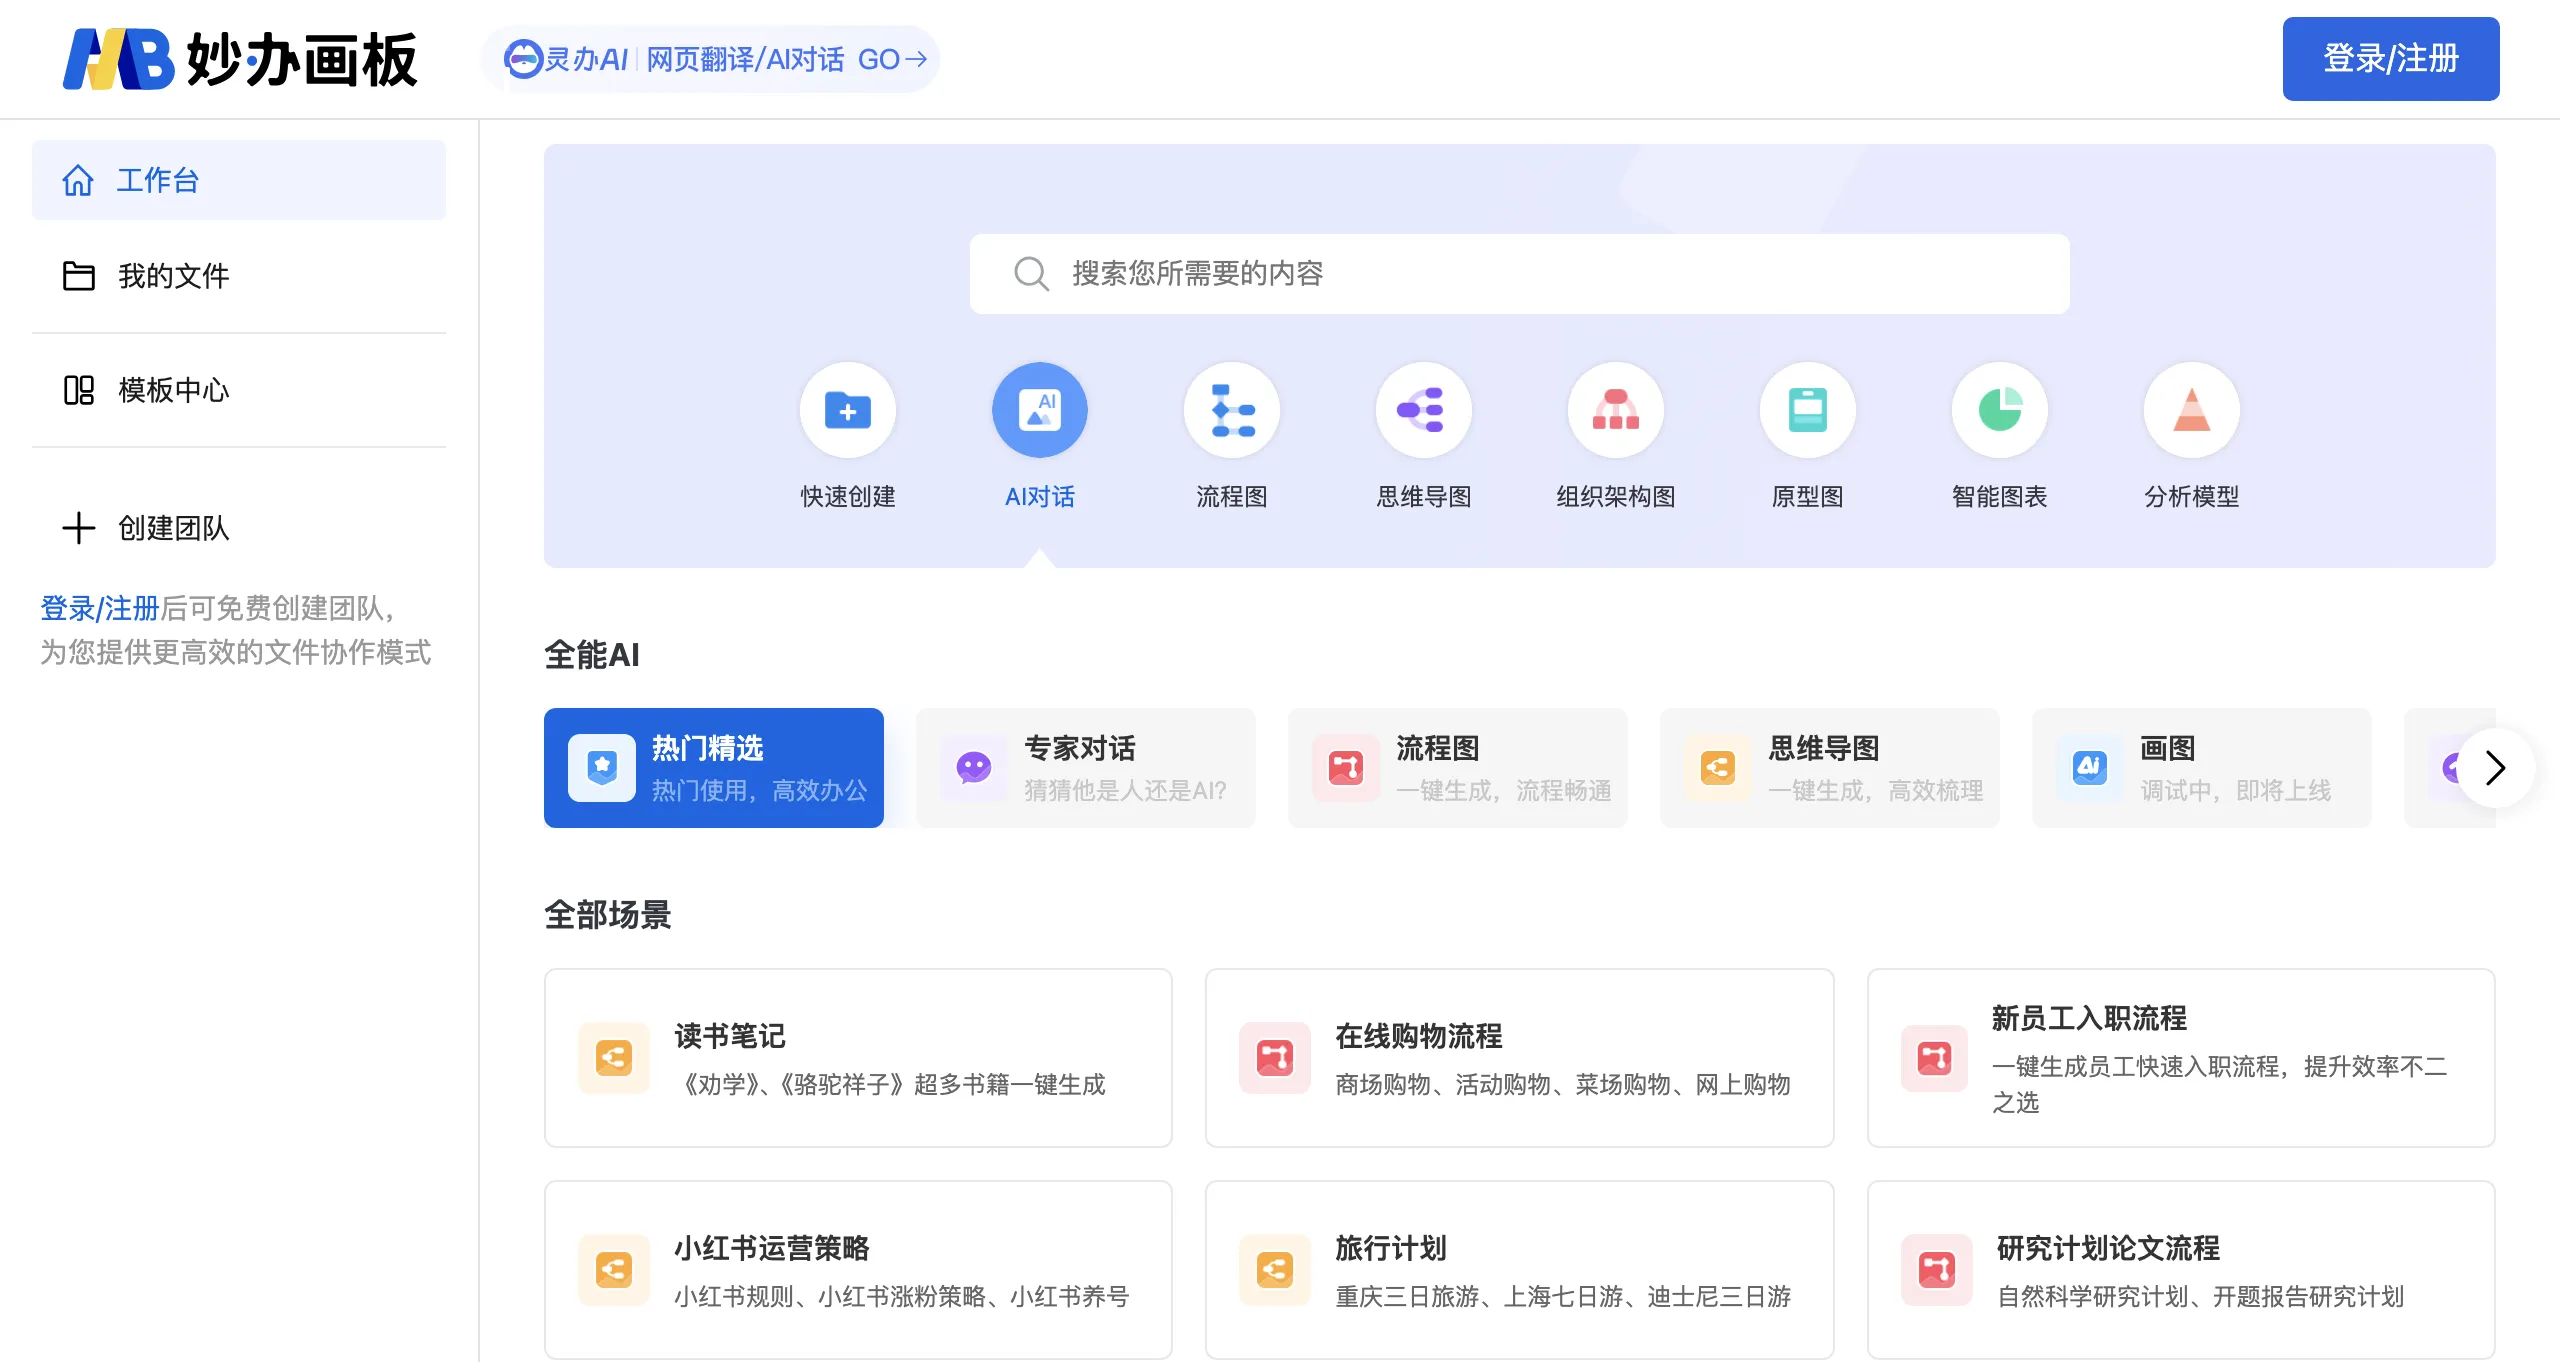The height and width of the screenshot is (1362, 2560).
Task: Open the 组织架构图 org chart icon
Action: tap(1615, 410)
